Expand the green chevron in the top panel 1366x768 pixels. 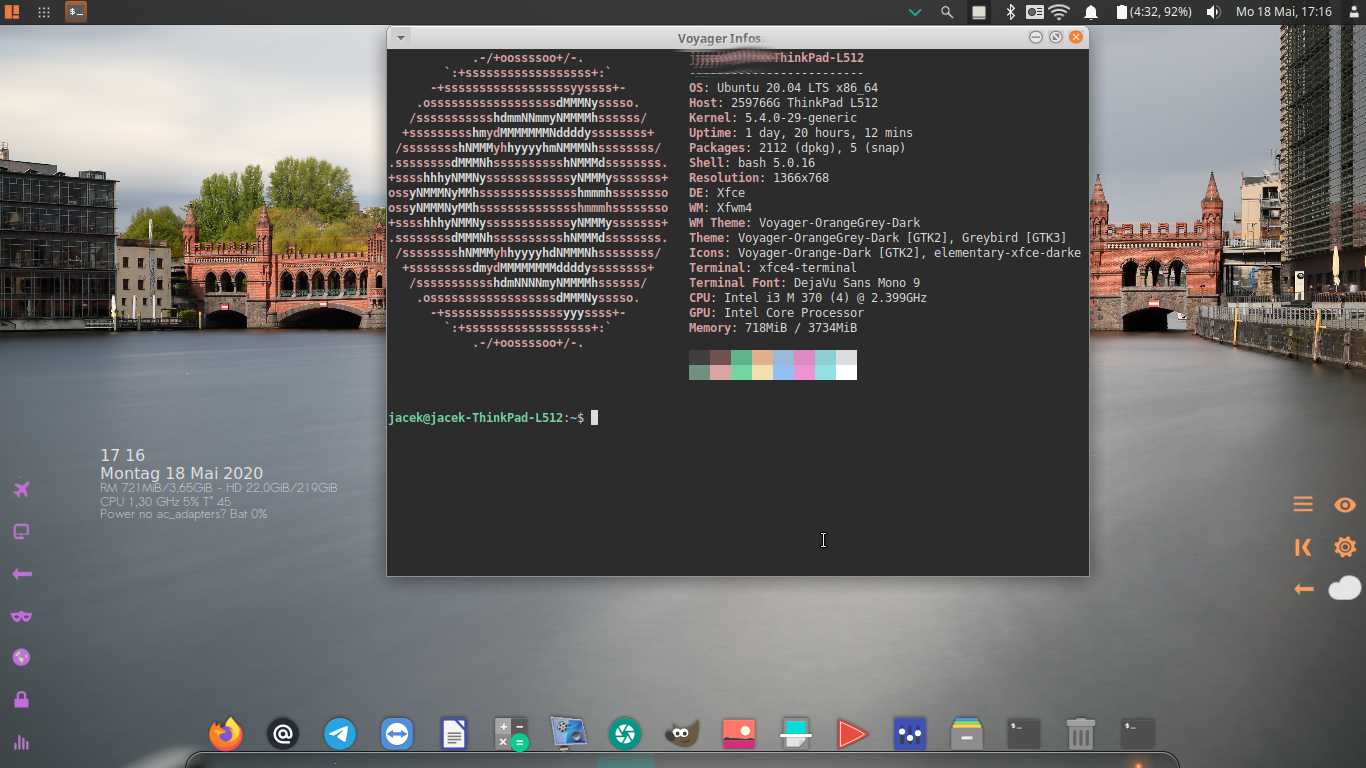point(914,12)
